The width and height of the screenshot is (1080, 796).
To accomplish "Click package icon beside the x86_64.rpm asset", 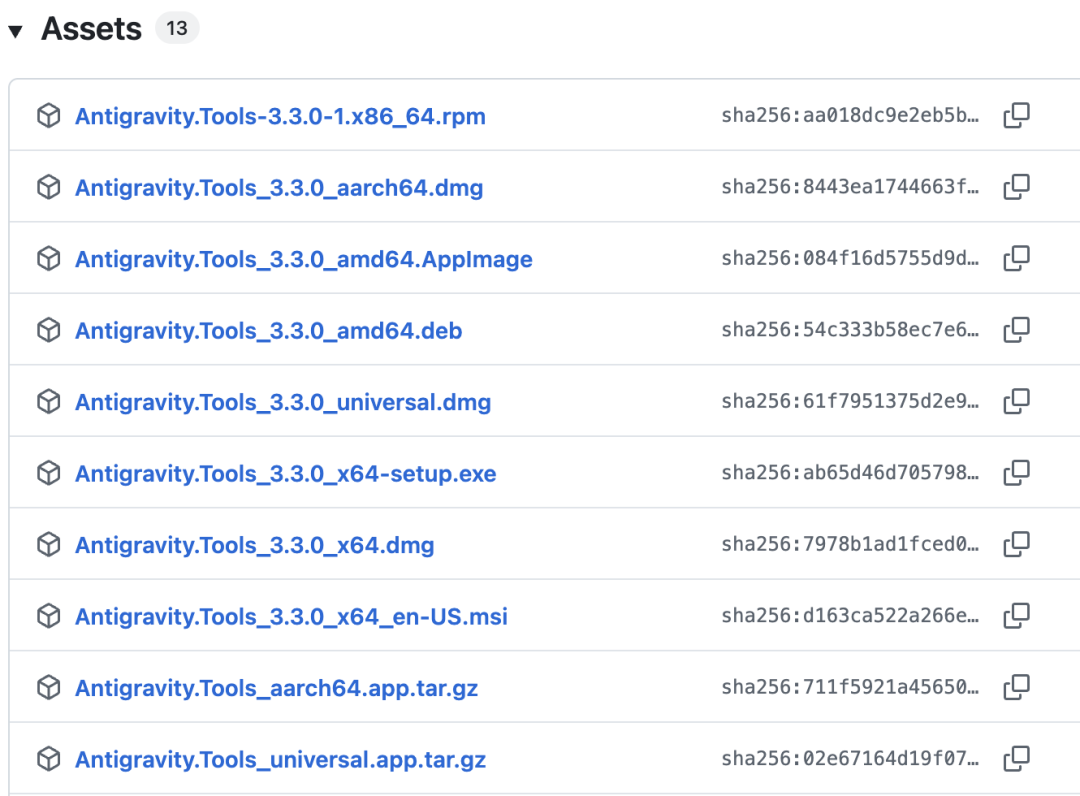I will (x=48, y=116).
